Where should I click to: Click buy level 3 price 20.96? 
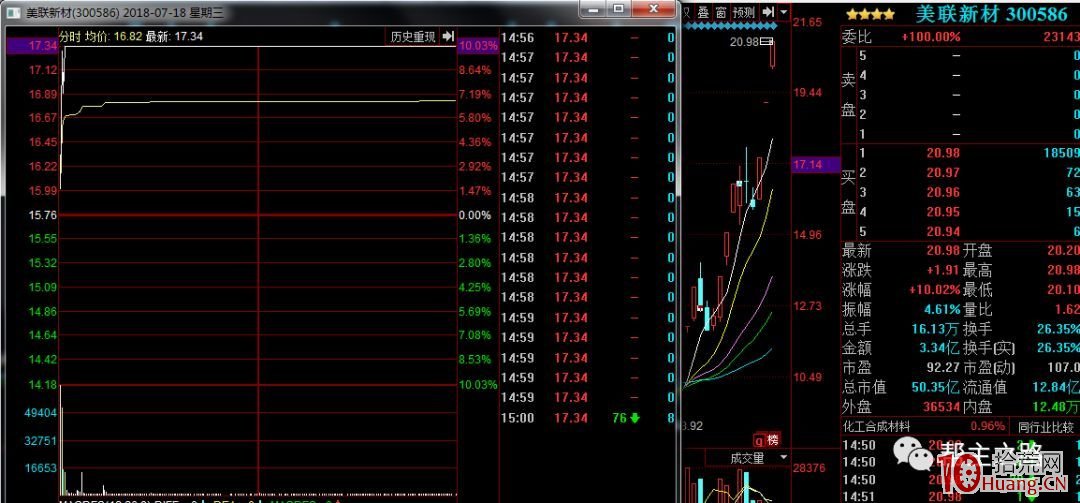[x=943, y=192]
